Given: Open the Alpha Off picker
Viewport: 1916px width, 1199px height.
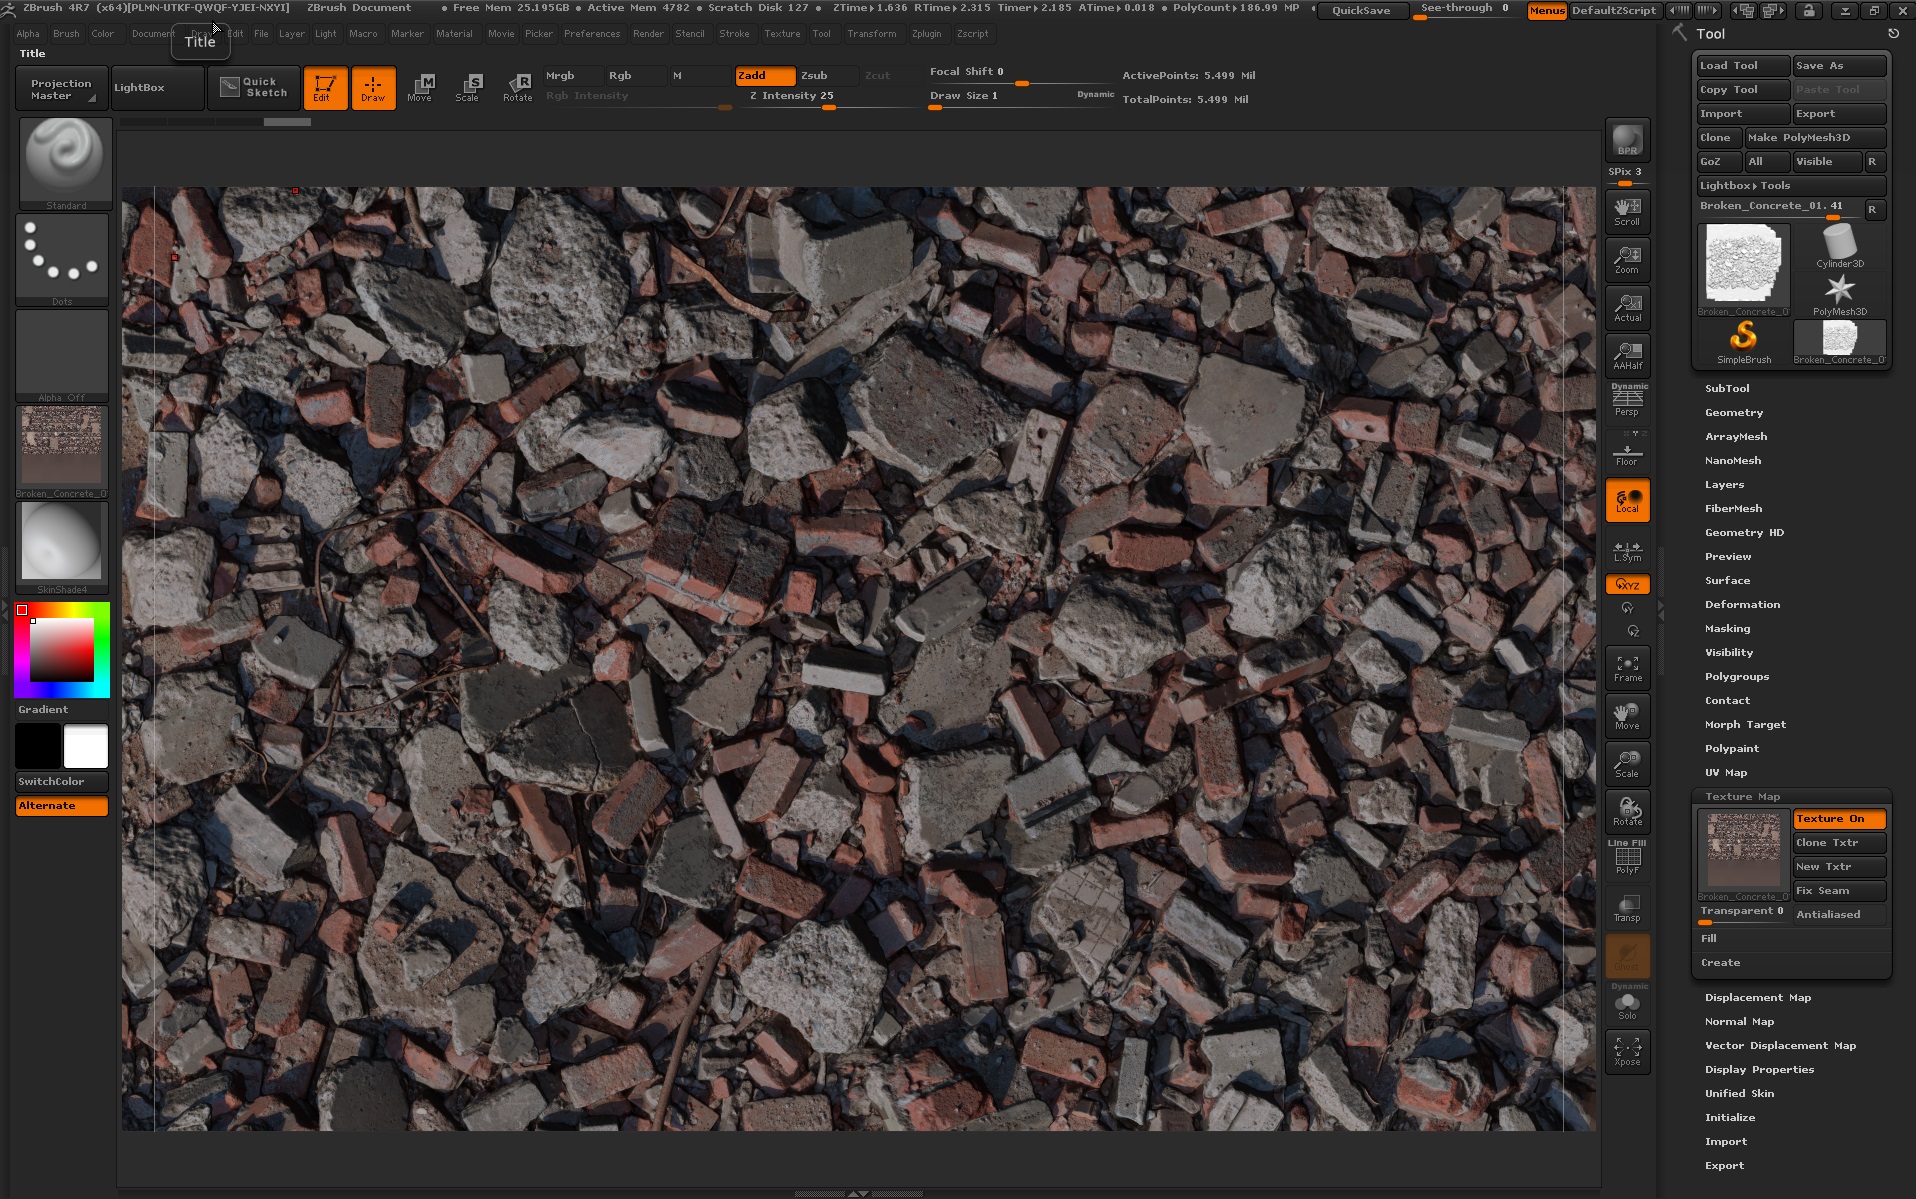Looking at the screenshot, I should [x=62, y=355].
